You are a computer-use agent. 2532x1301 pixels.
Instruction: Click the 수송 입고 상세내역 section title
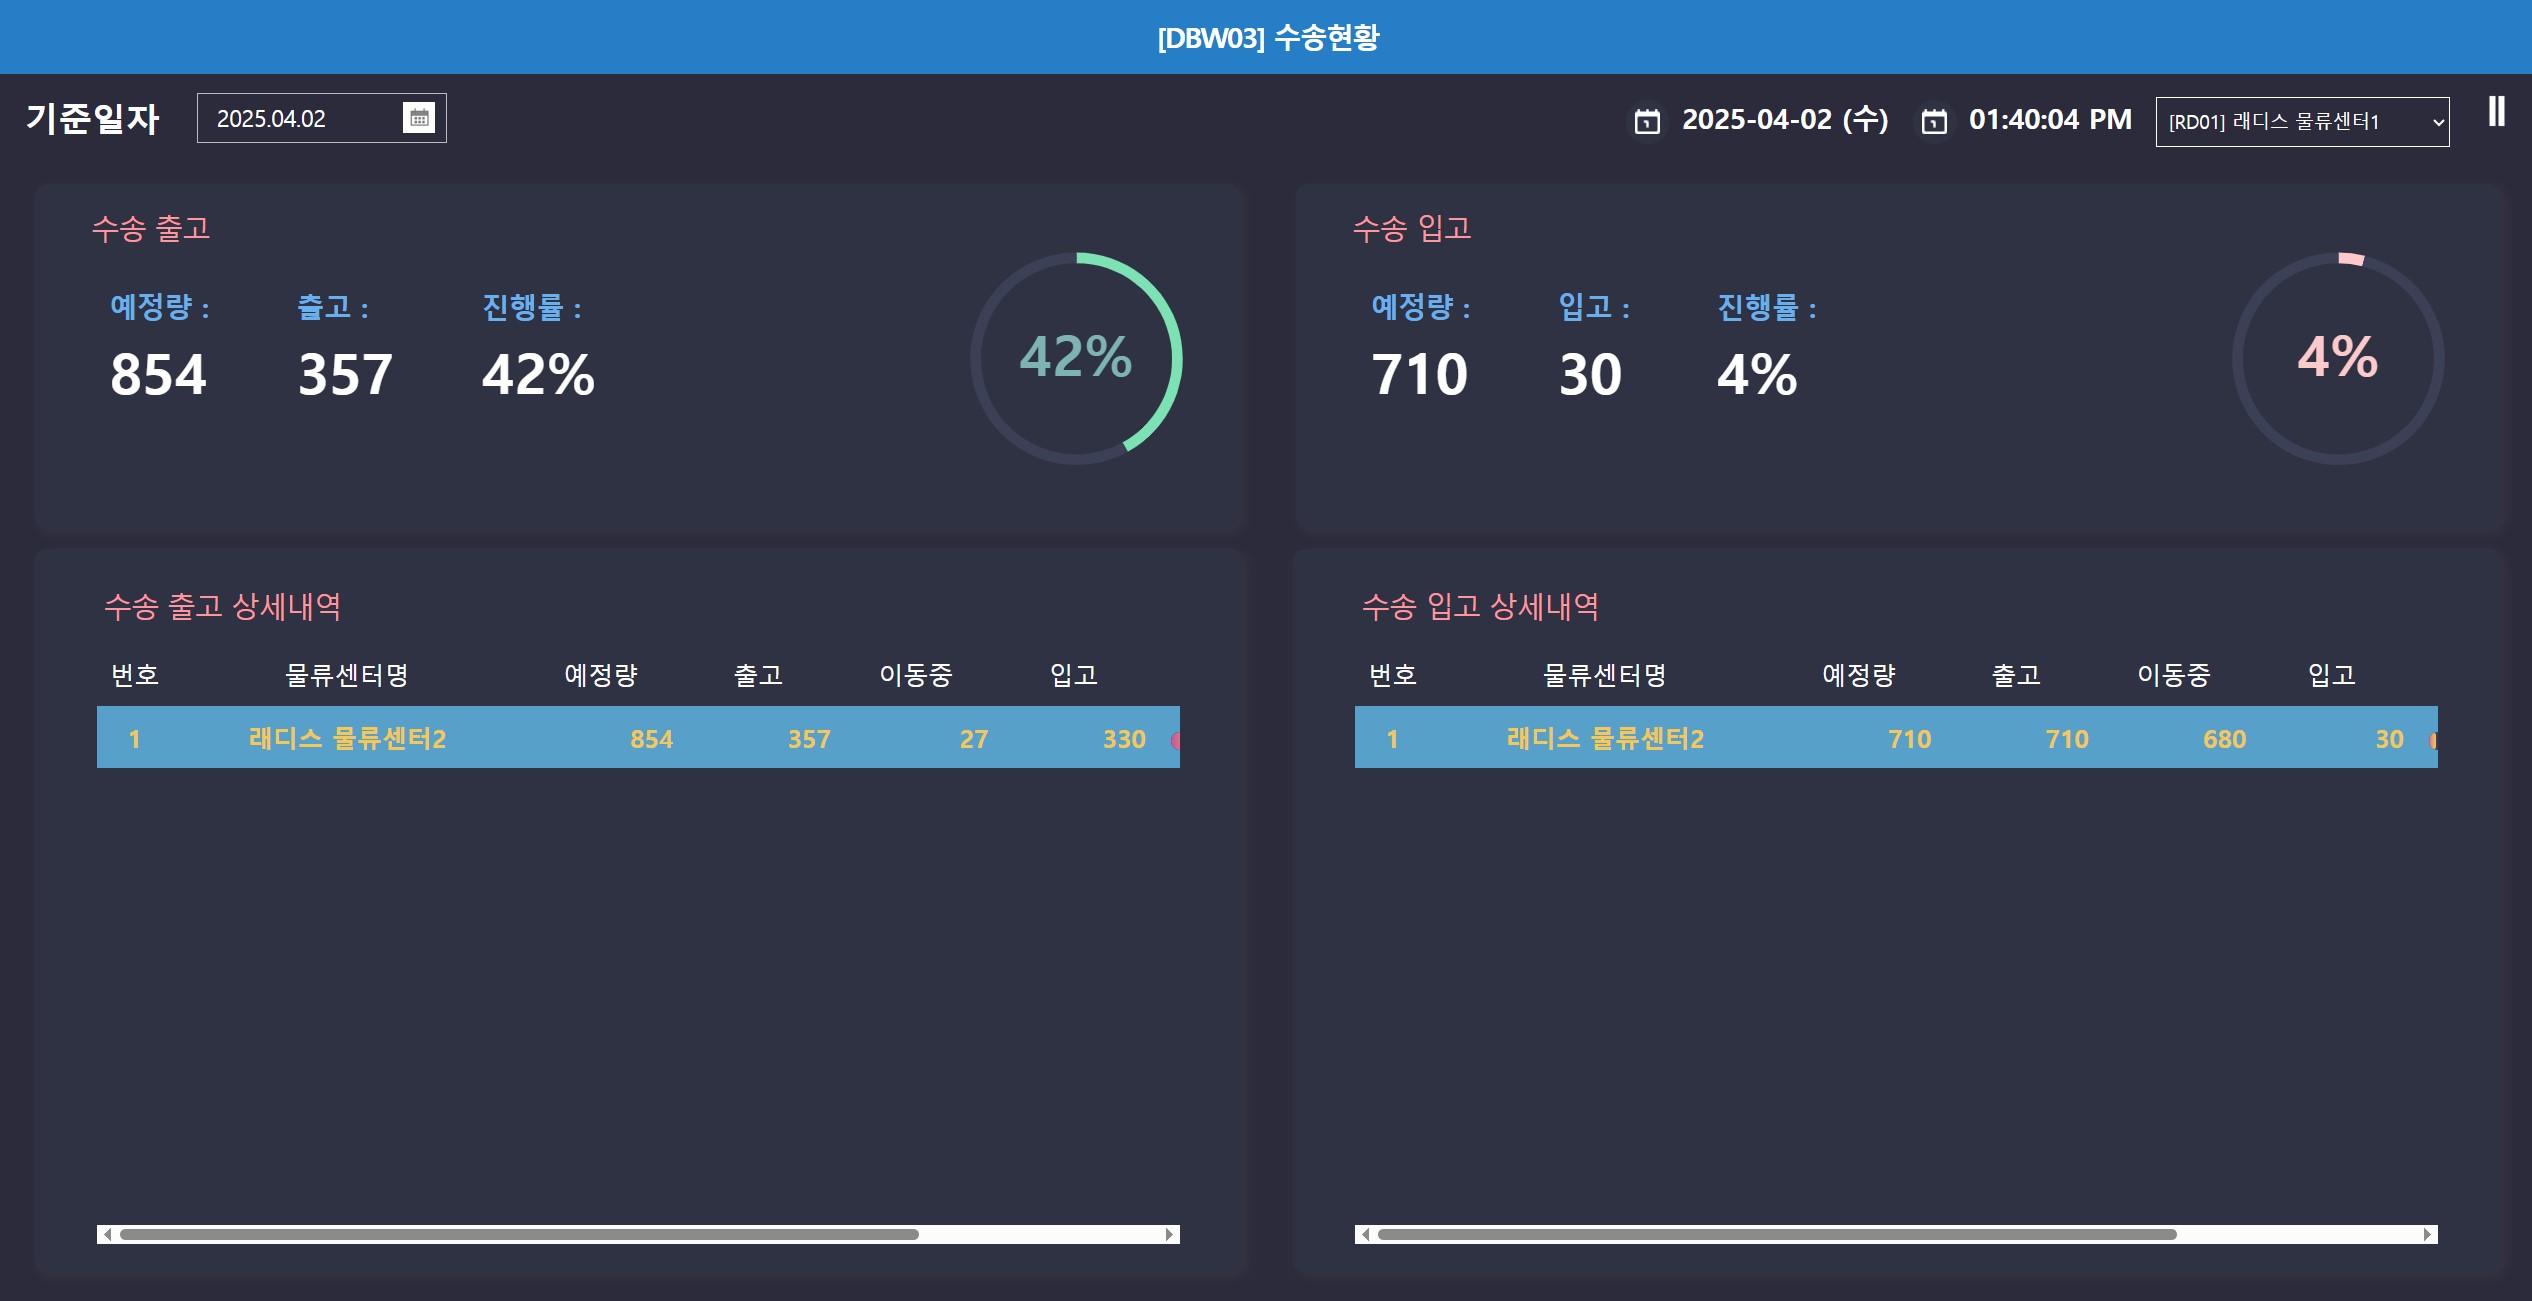coord(1480,606)
